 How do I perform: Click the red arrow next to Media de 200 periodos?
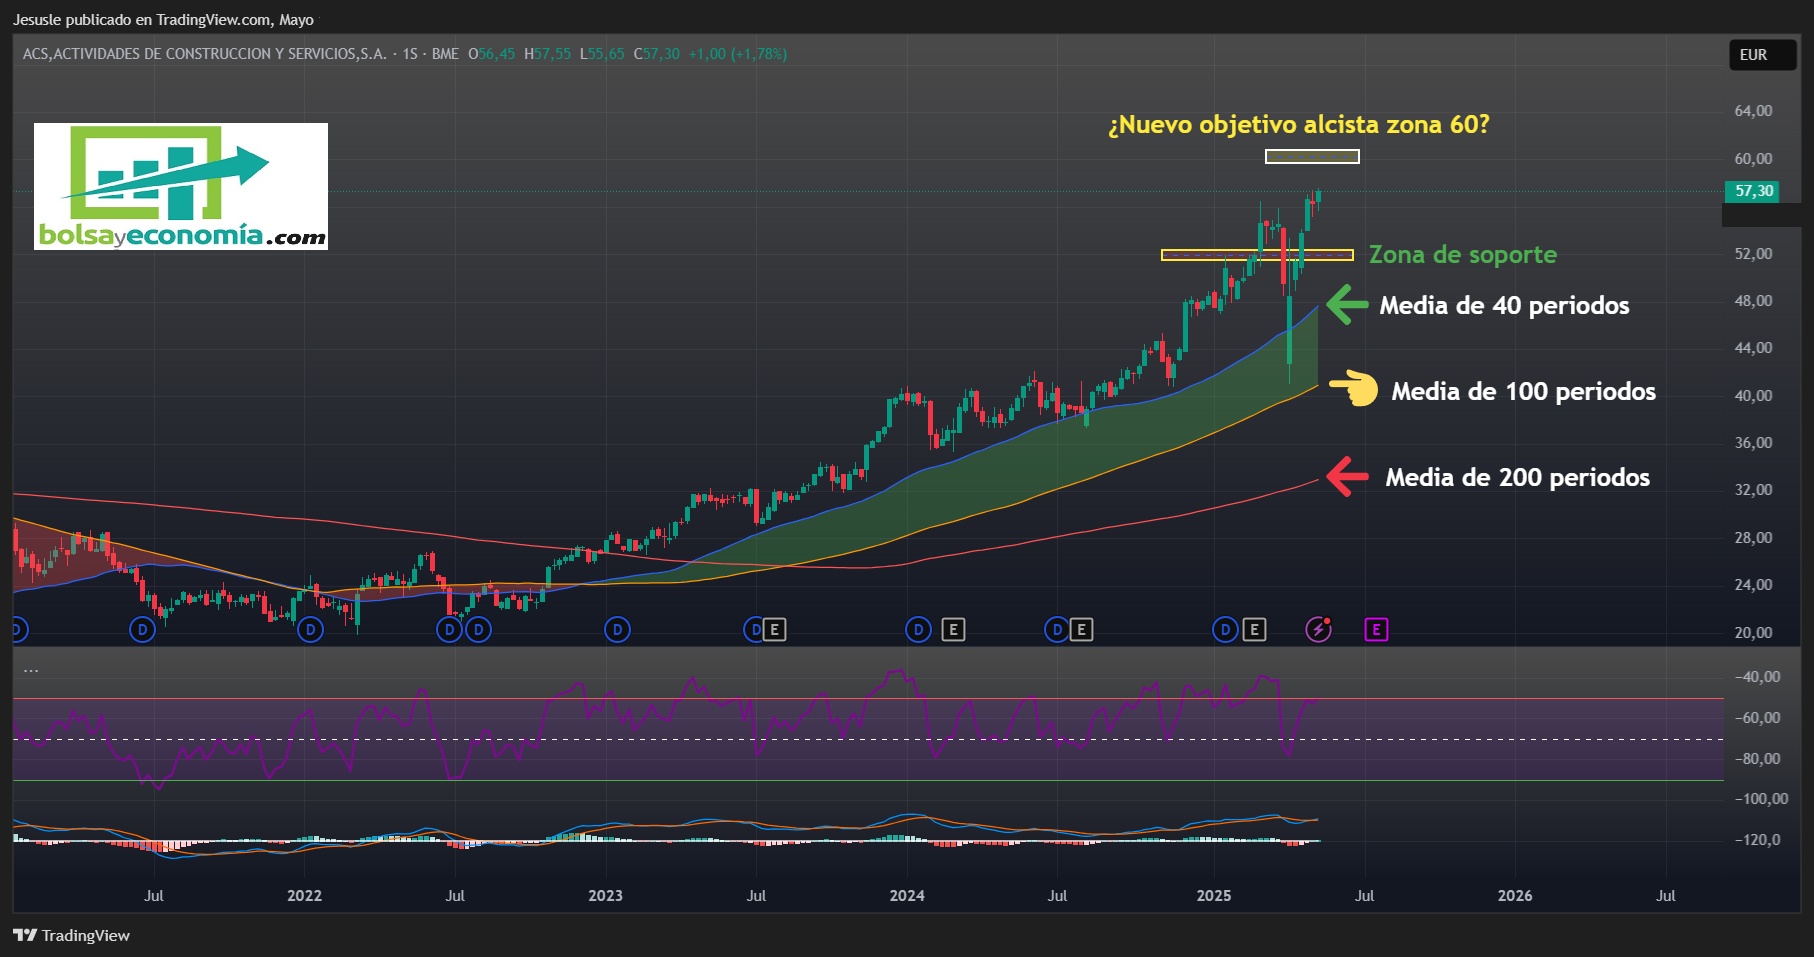tap(1347, 476)
